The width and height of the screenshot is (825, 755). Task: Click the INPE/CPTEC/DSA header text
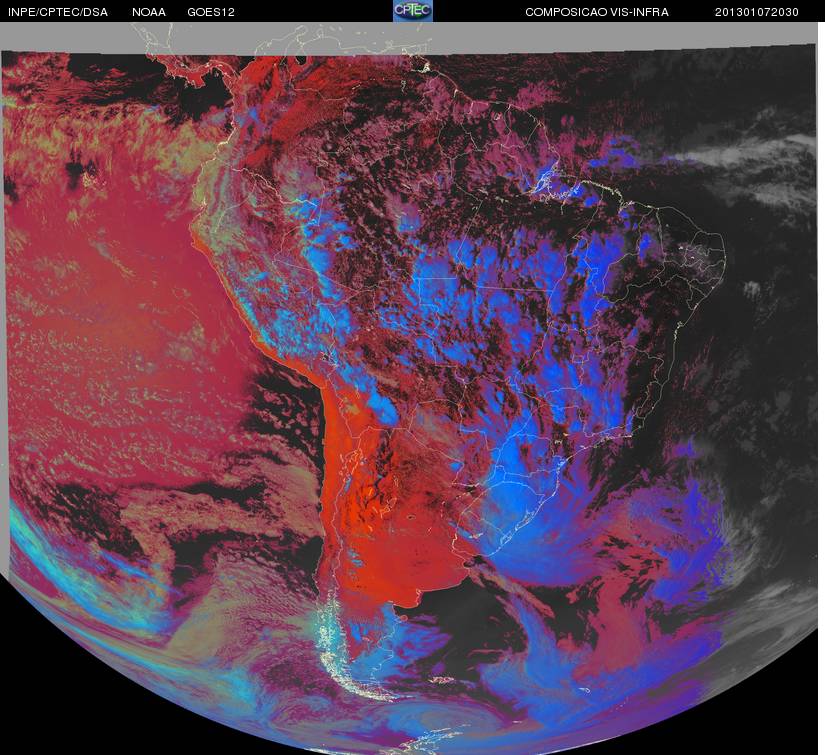click(58, 12)
